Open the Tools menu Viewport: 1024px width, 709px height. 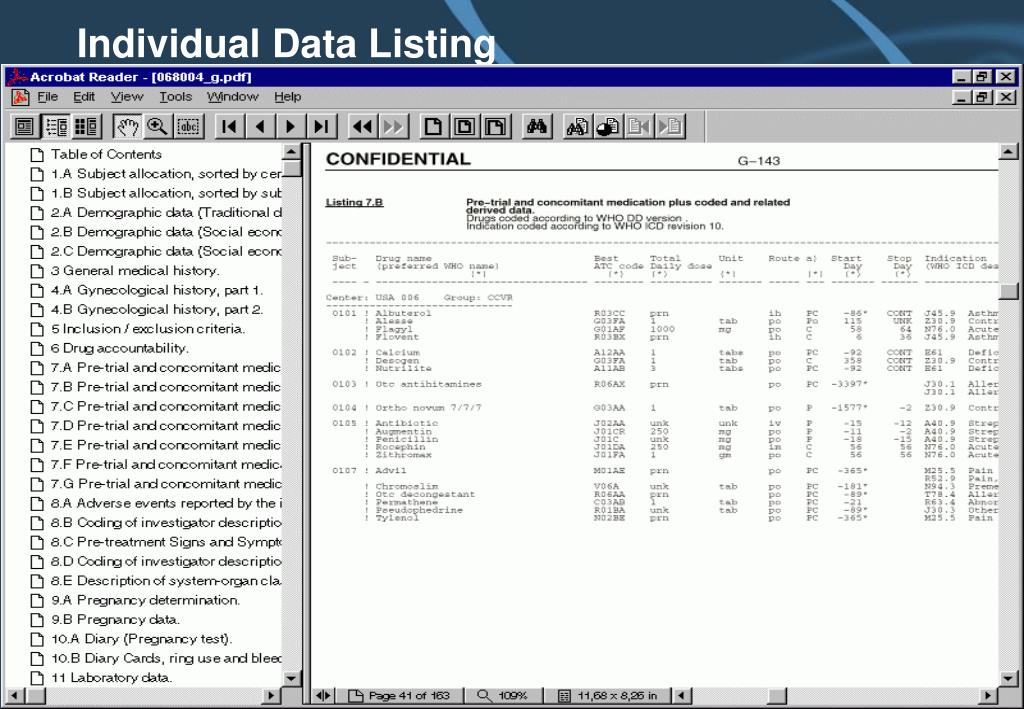click(176, 97)
